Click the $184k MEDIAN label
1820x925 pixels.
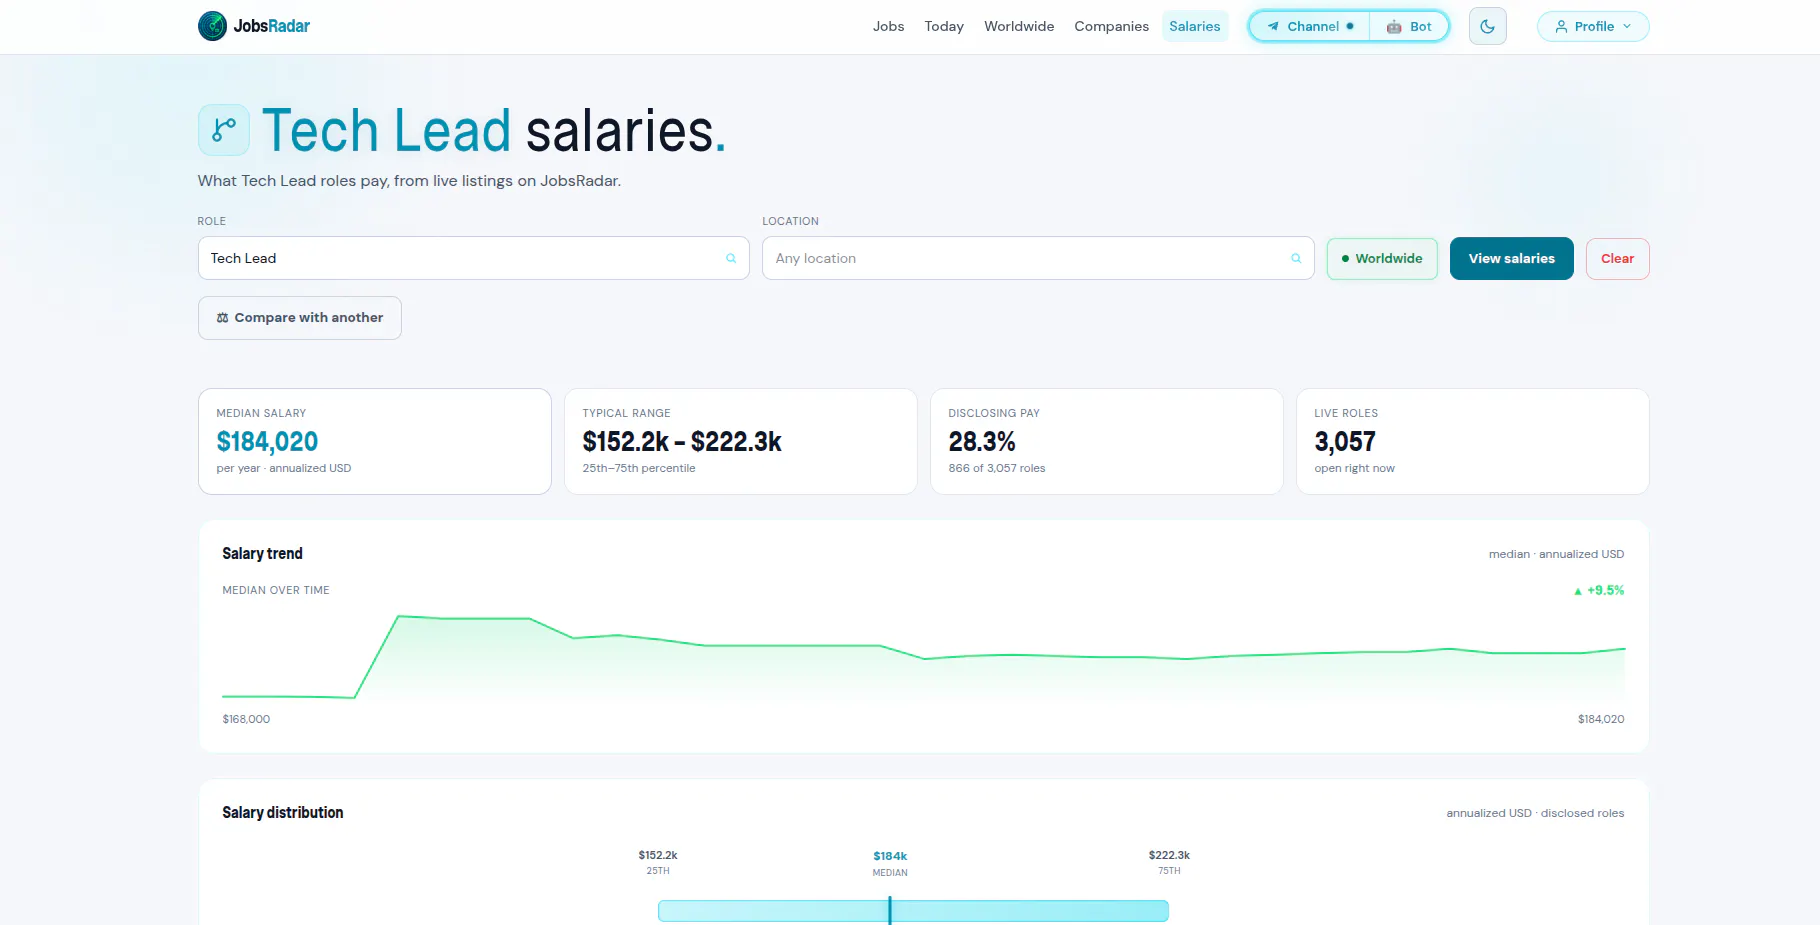click(890, 863)
